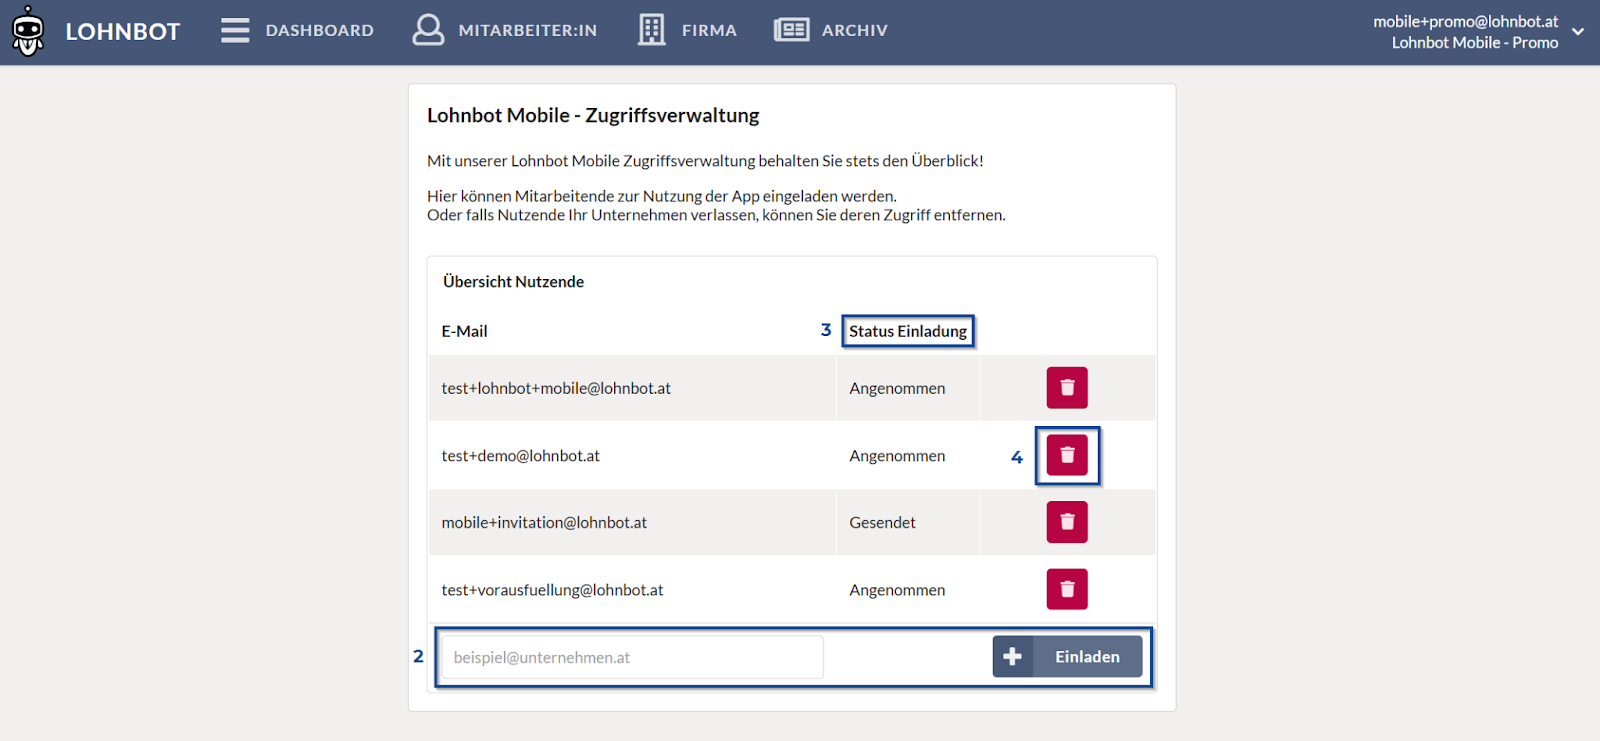
Task: Open the ARCHIV menu label
Action: 855,30
